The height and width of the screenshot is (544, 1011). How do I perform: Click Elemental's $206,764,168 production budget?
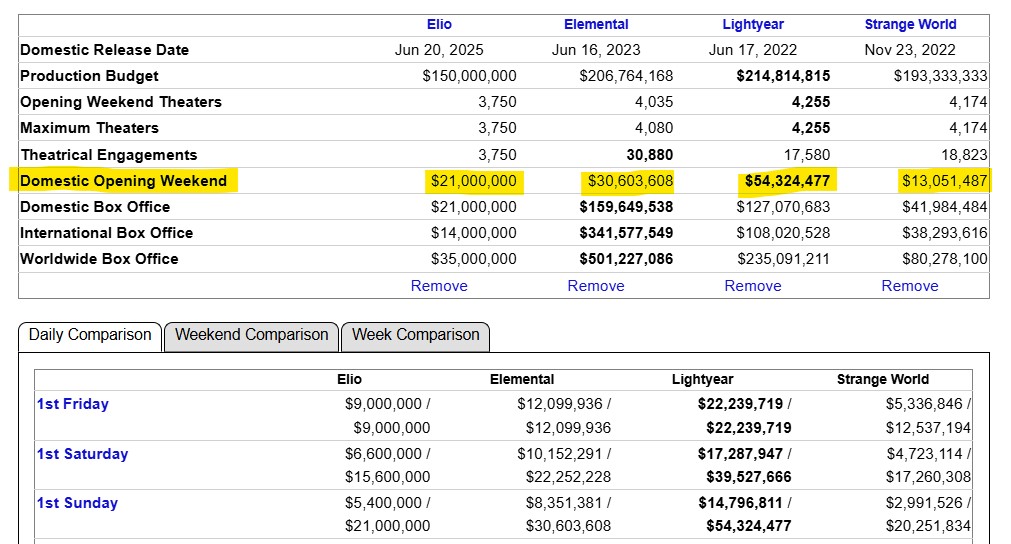[x=626, y=76]
